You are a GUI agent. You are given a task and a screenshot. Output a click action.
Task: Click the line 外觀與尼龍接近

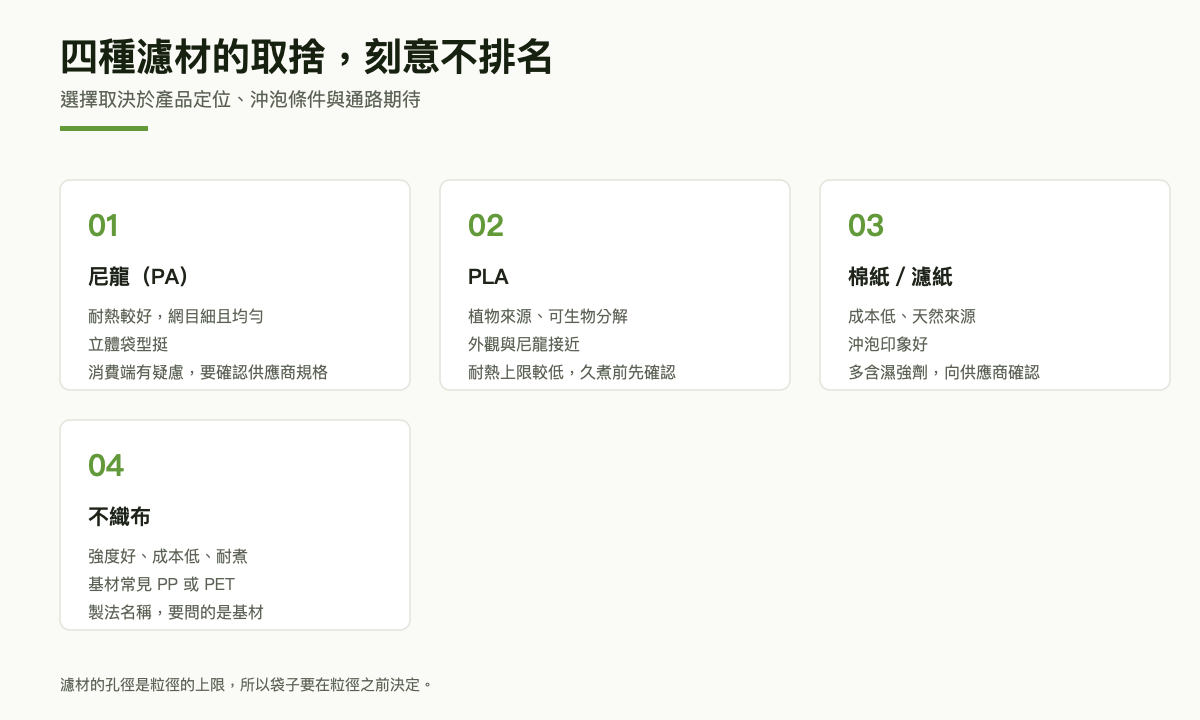(524, 344)
